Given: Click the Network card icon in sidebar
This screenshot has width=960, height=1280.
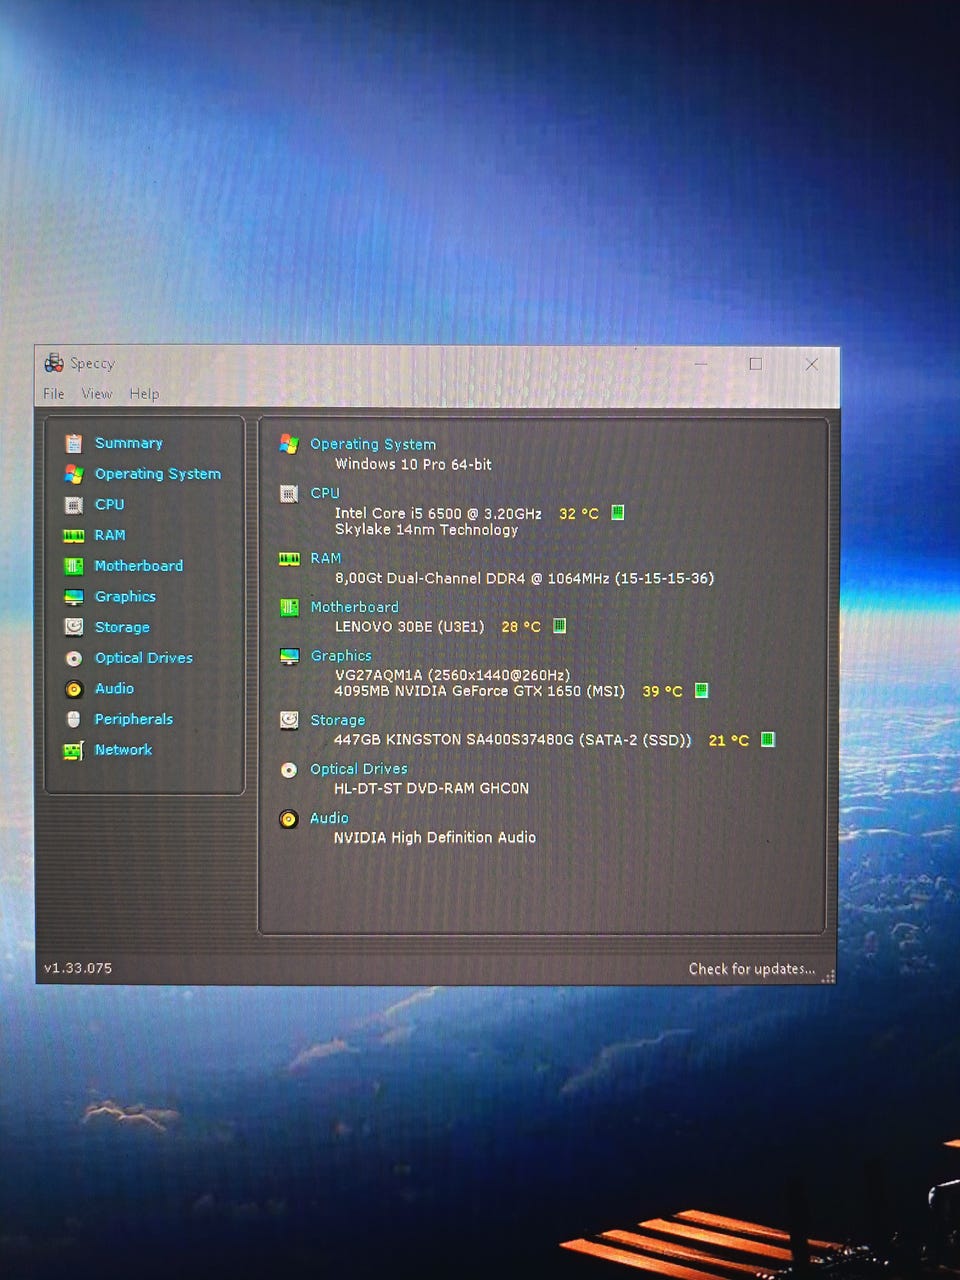Looking at the screenshot, I should coord(74,750).
